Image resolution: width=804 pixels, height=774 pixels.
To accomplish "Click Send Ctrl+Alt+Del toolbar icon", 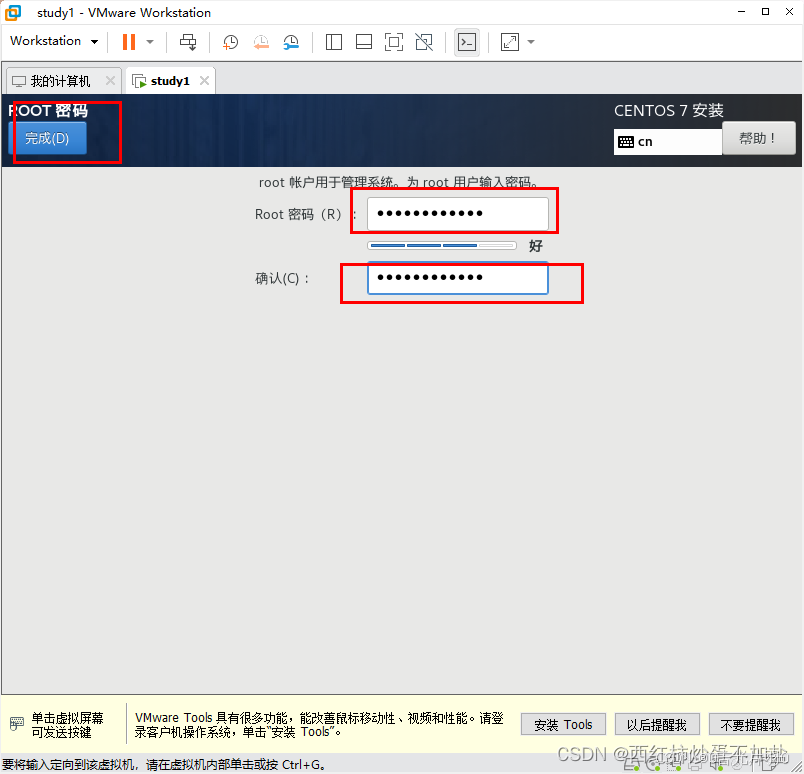I will (188, 42).
